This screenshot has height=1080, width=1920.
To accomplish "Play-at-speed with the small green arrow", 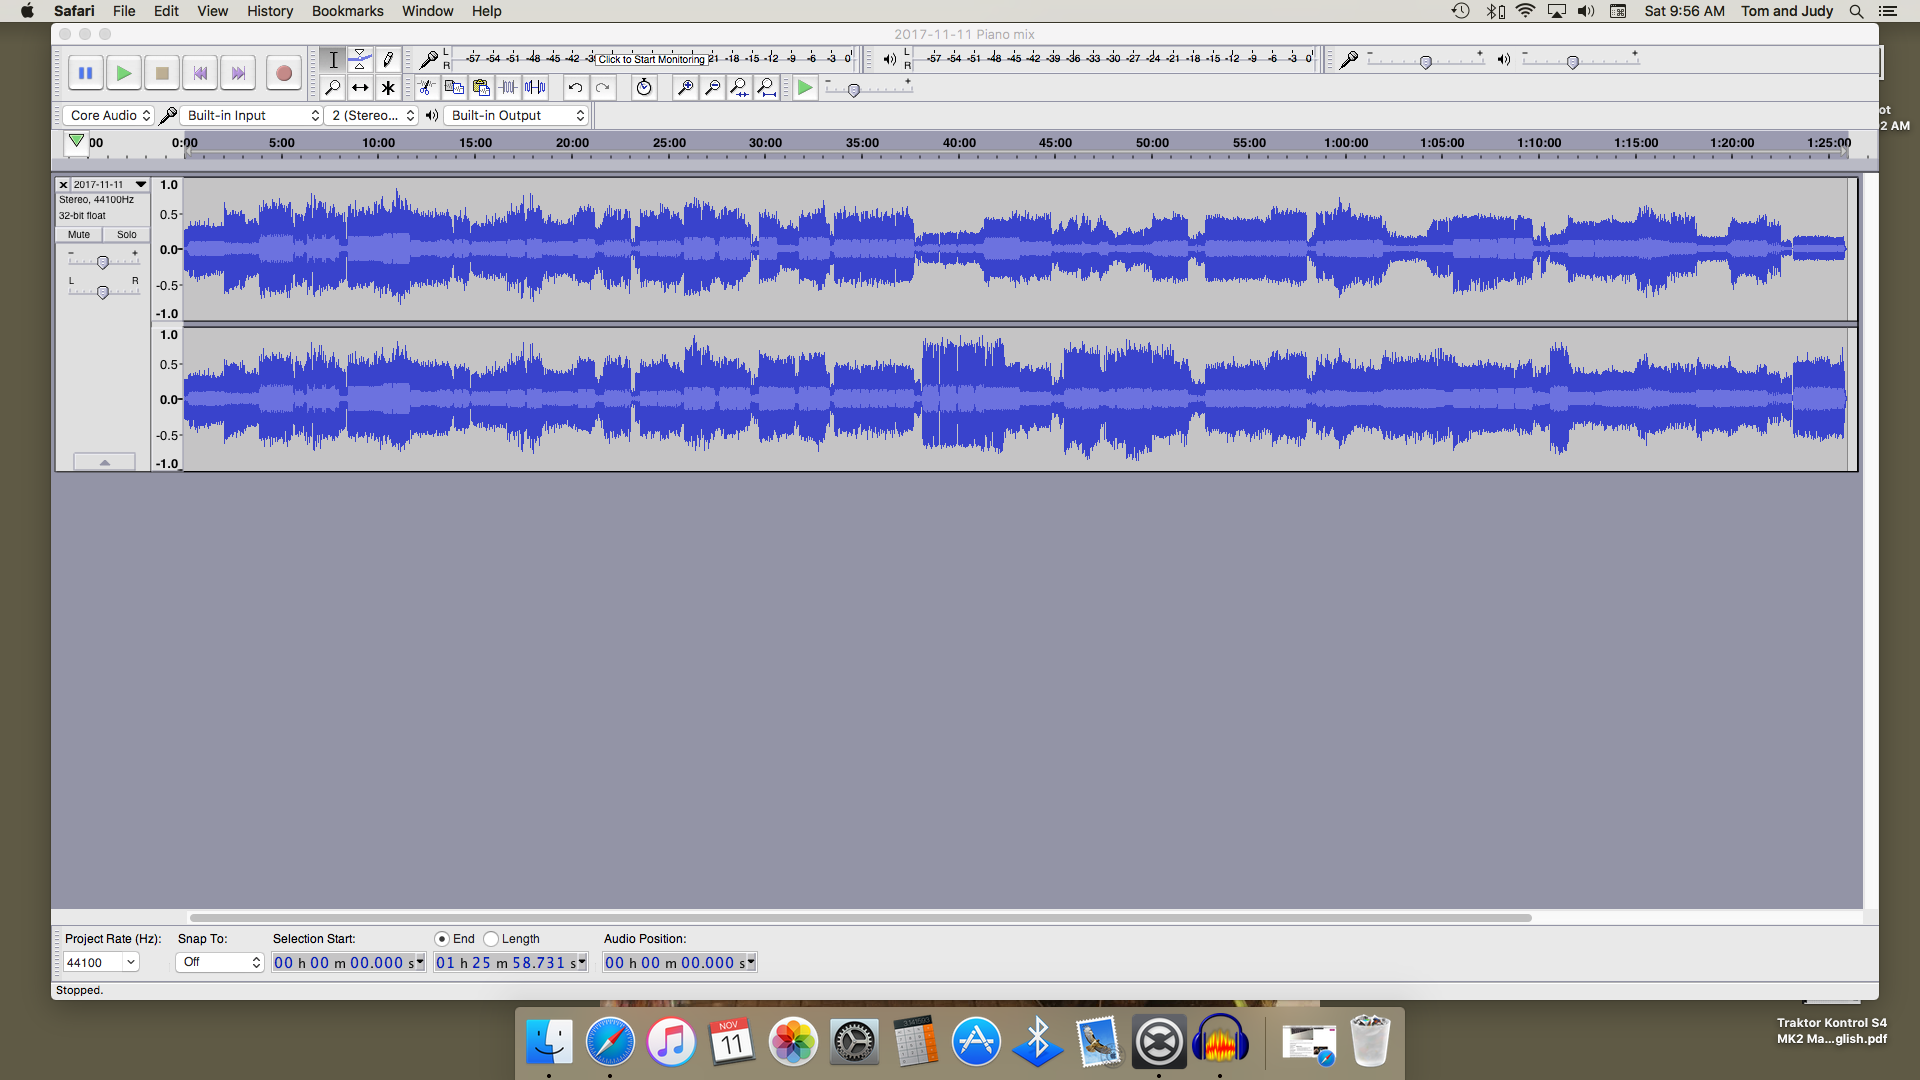I will (x=805, y=88).
